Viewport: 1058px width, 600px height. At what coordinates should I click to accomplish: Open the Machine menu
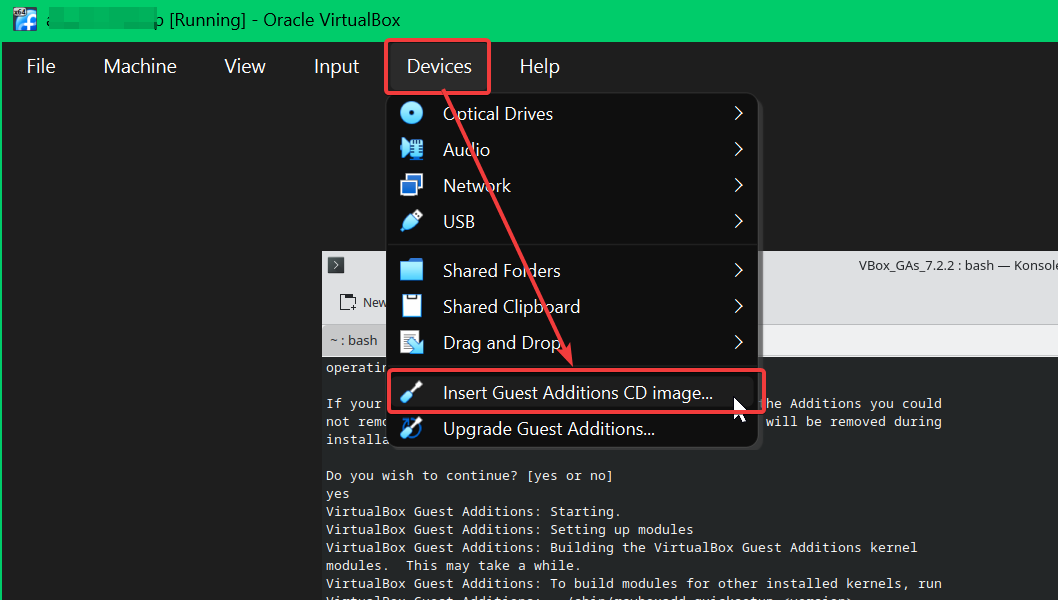[x=140, y=66]
